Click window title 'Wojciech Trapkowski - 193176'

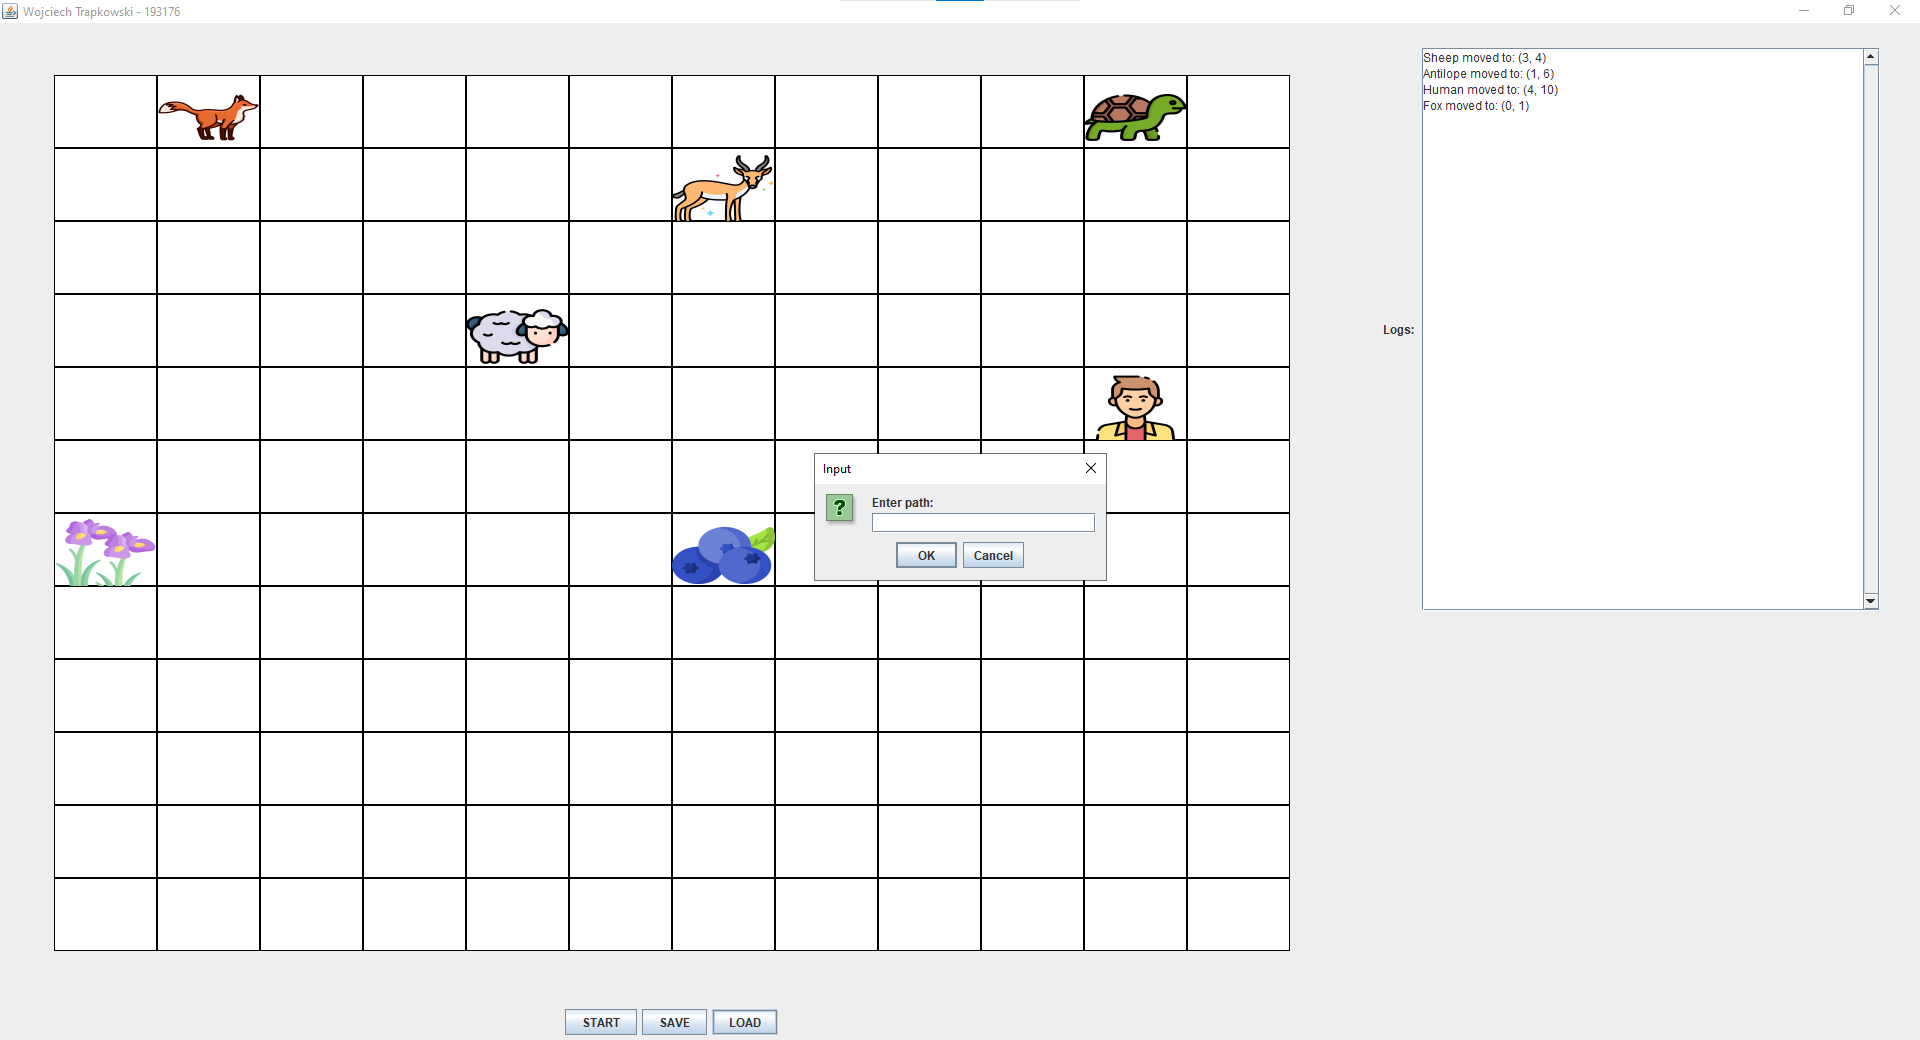pyautogui.click(x=101, y=12)
